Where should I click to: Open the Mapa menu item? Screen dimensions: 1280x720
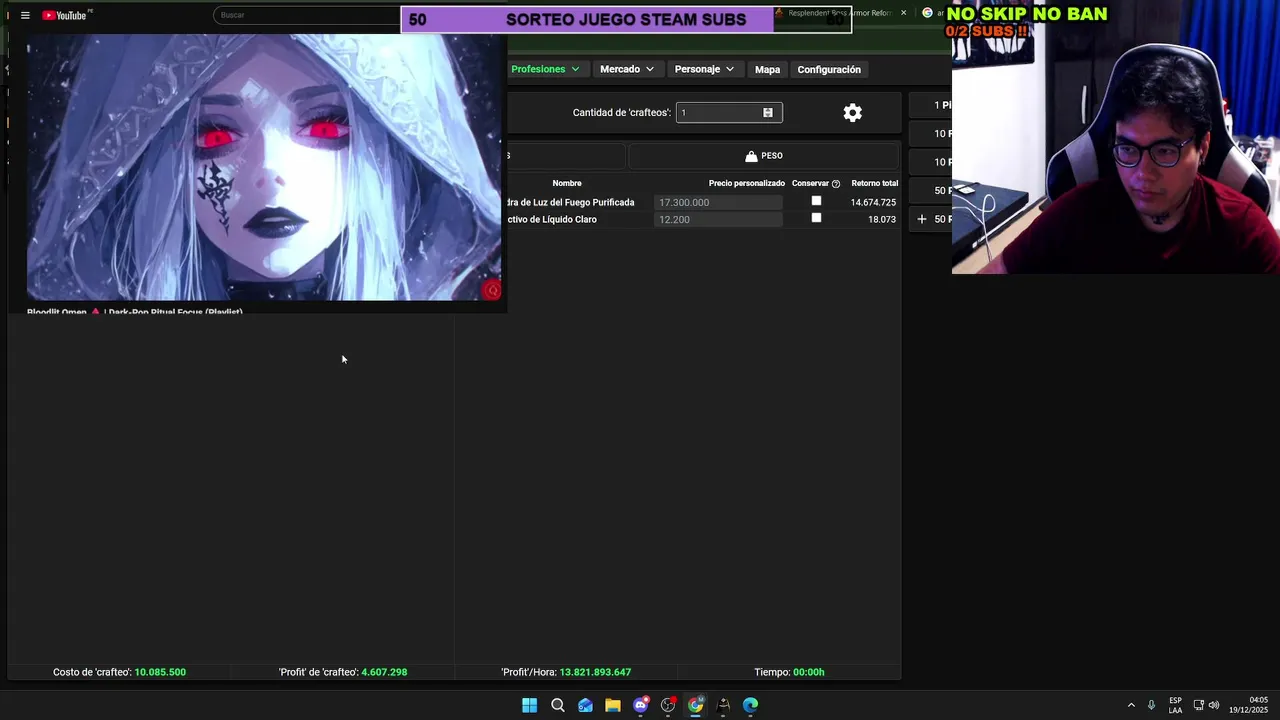tap(767, 69)
